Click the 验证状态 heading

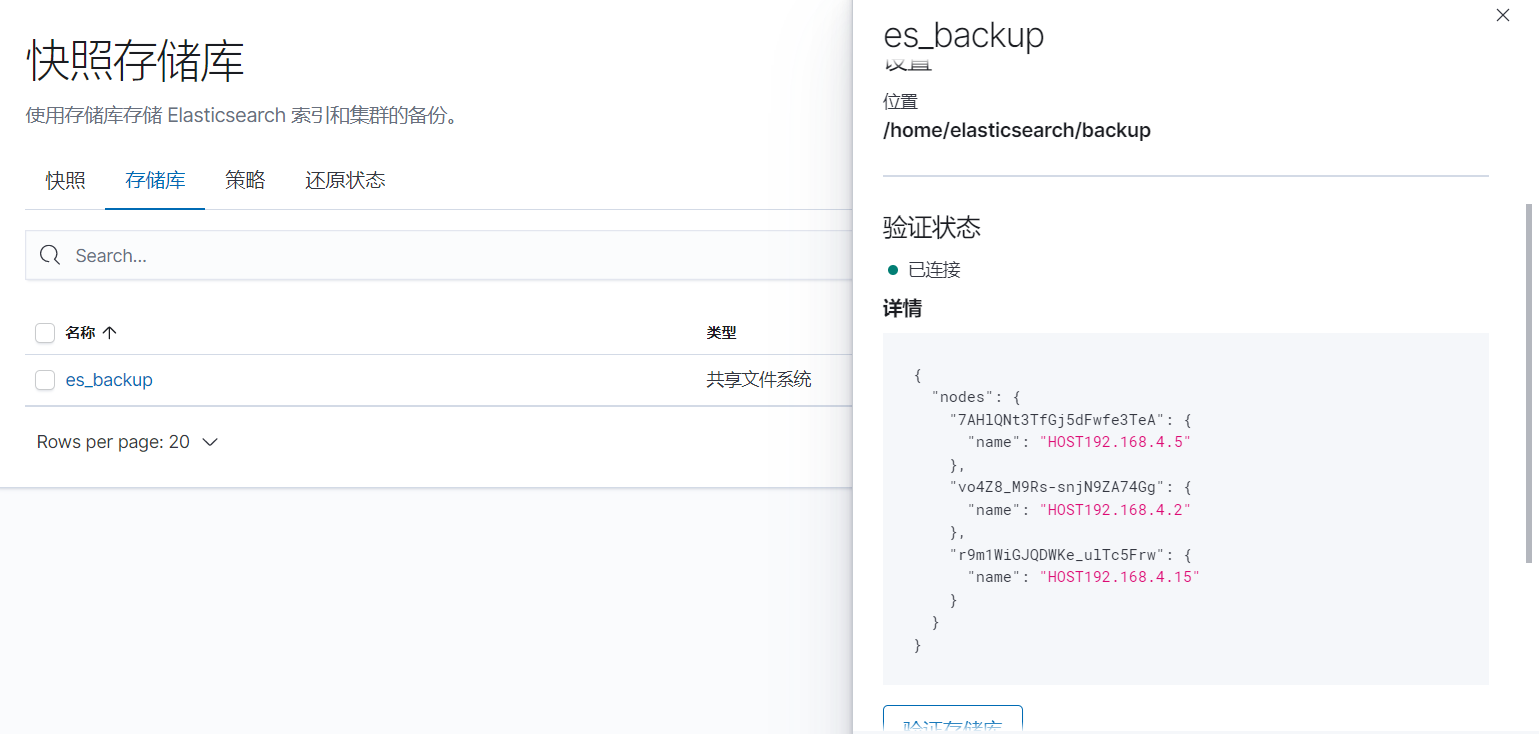click(x=932, y=228)
